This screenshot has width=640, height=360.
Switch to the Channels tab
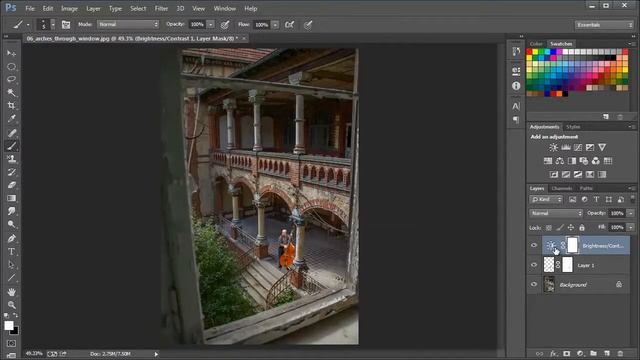pos(562,189)
